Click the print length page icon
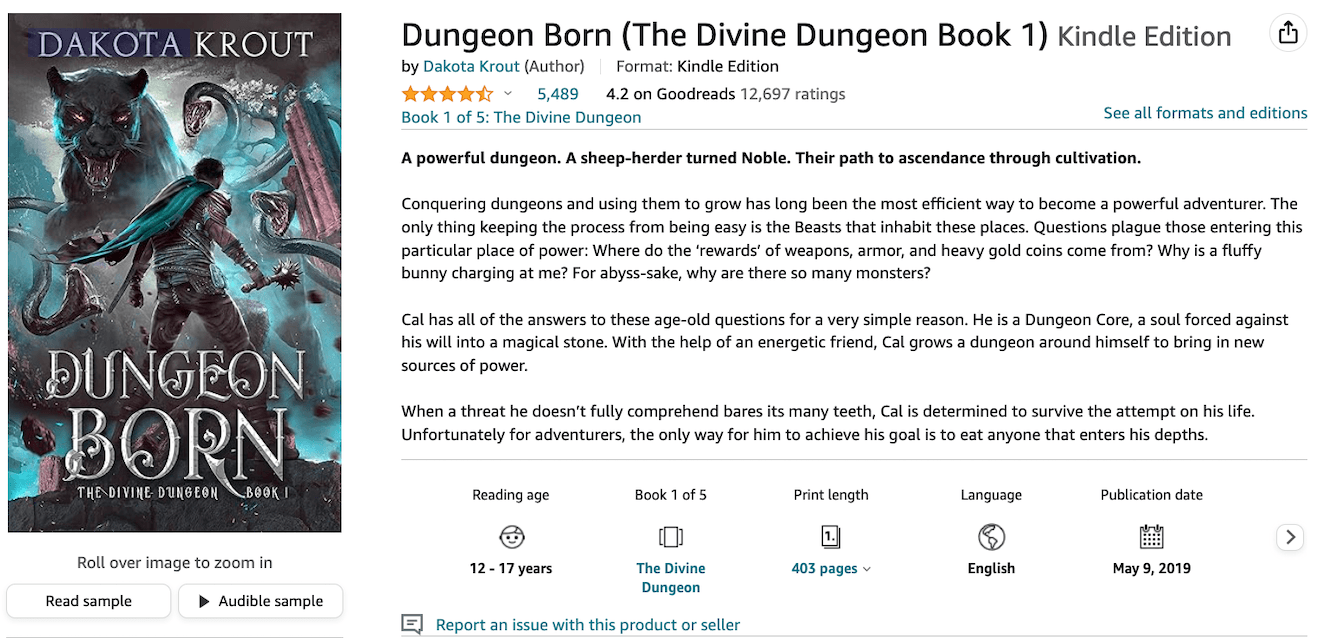The width and height of the screenshot is (1318, 638). 831,537
